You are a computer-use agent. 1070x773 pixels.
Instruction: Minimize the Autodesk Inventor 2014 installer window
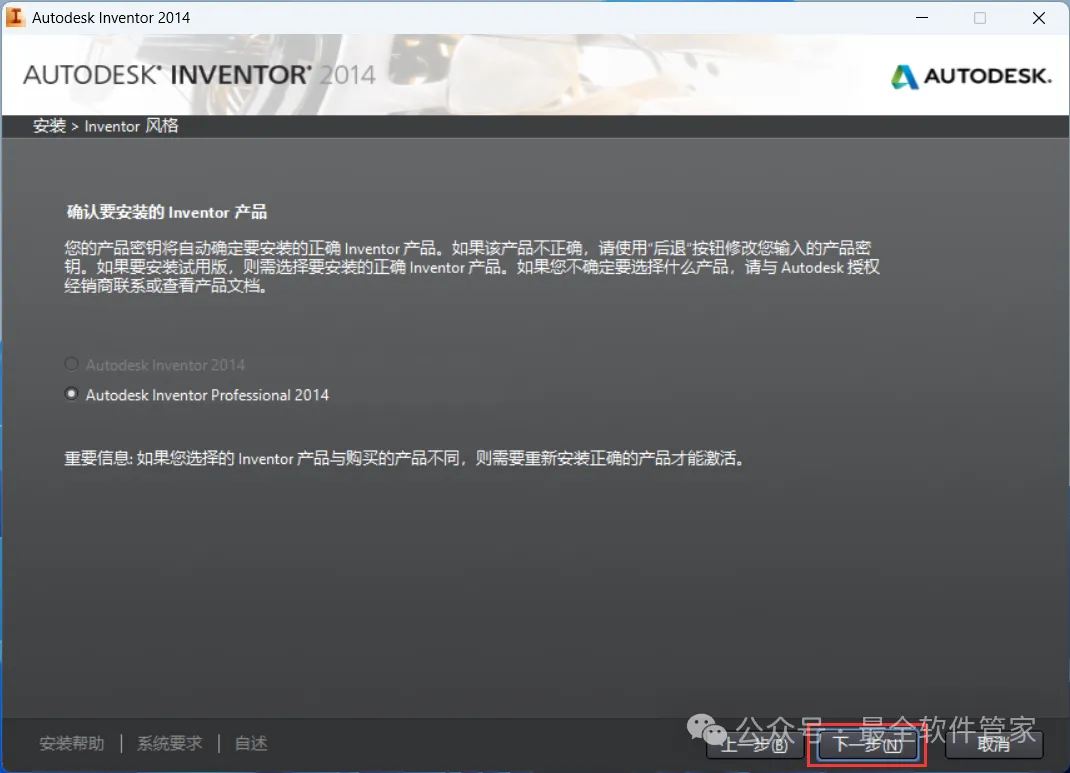pyautogui.click(x=922, y=18)
